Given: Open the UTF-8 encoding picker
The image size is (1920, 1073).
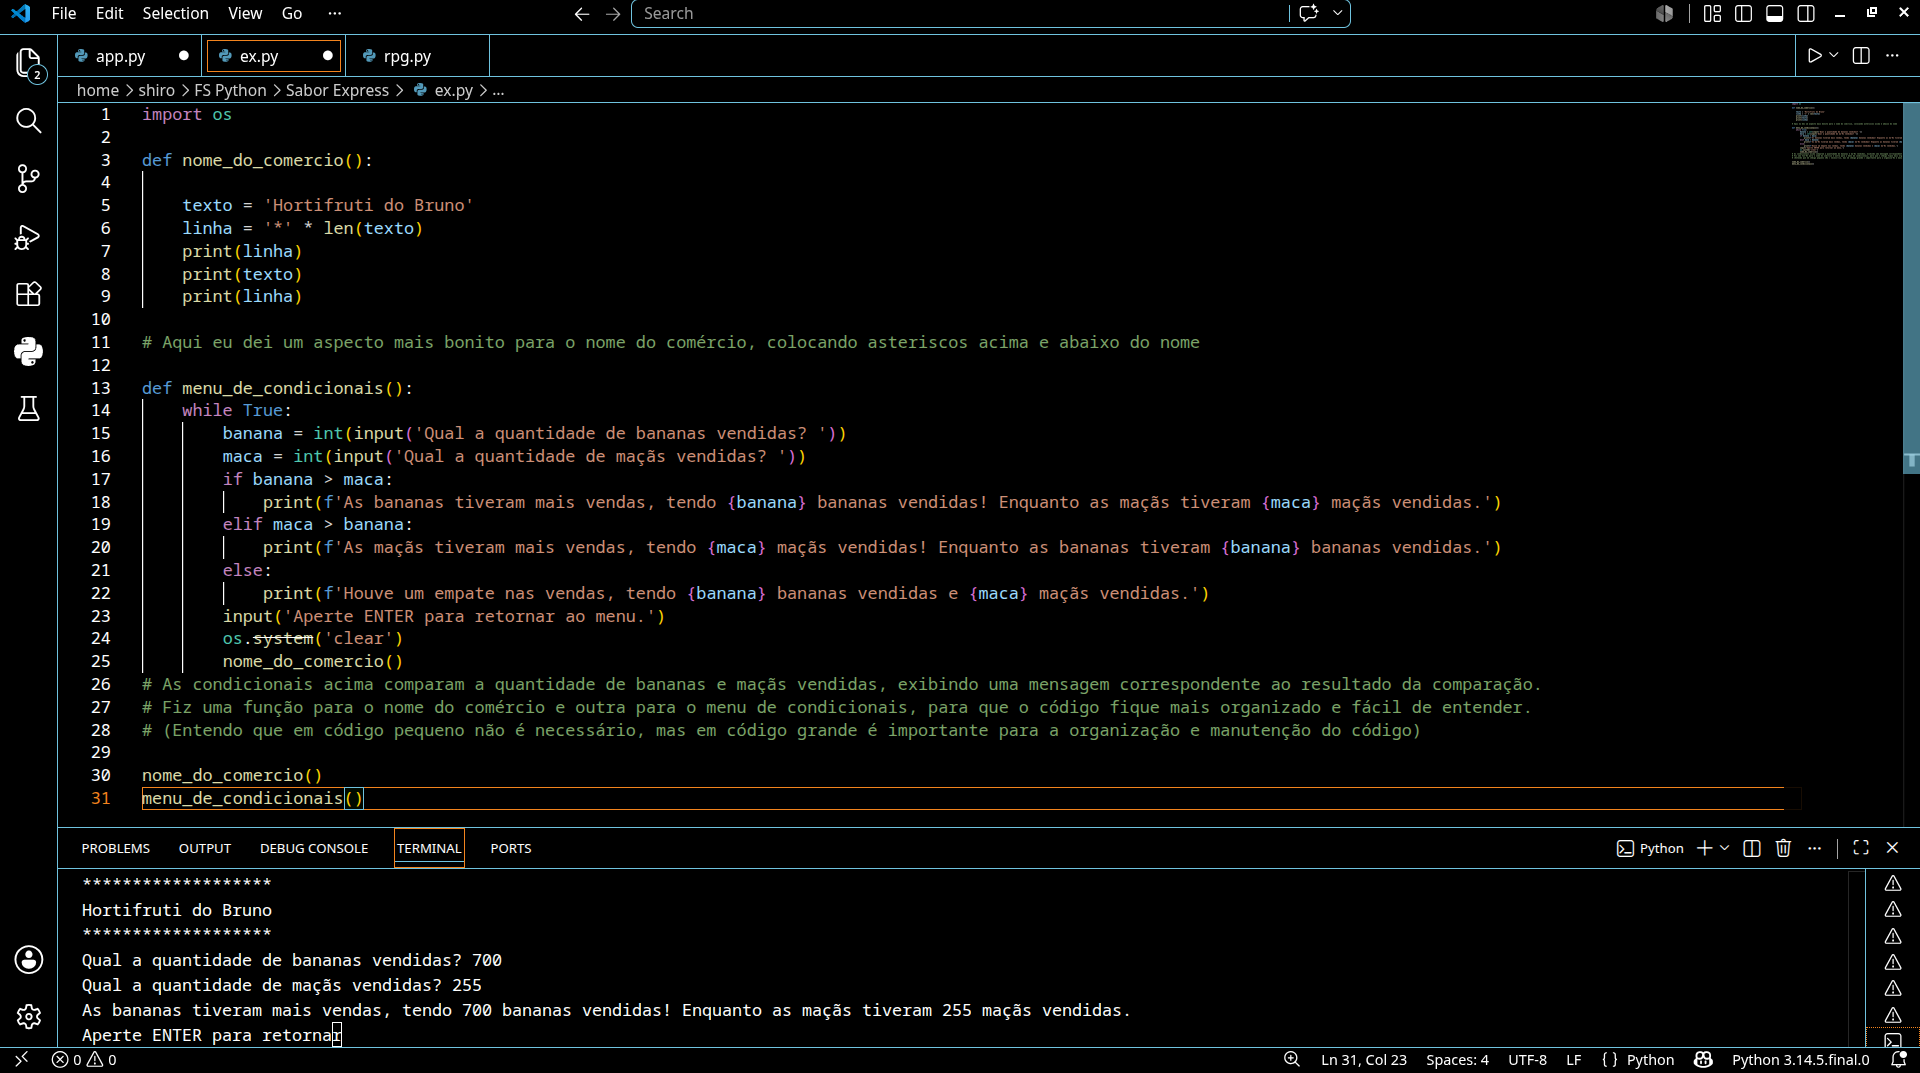Looking at the screenshot, I should point(1527,1060).
